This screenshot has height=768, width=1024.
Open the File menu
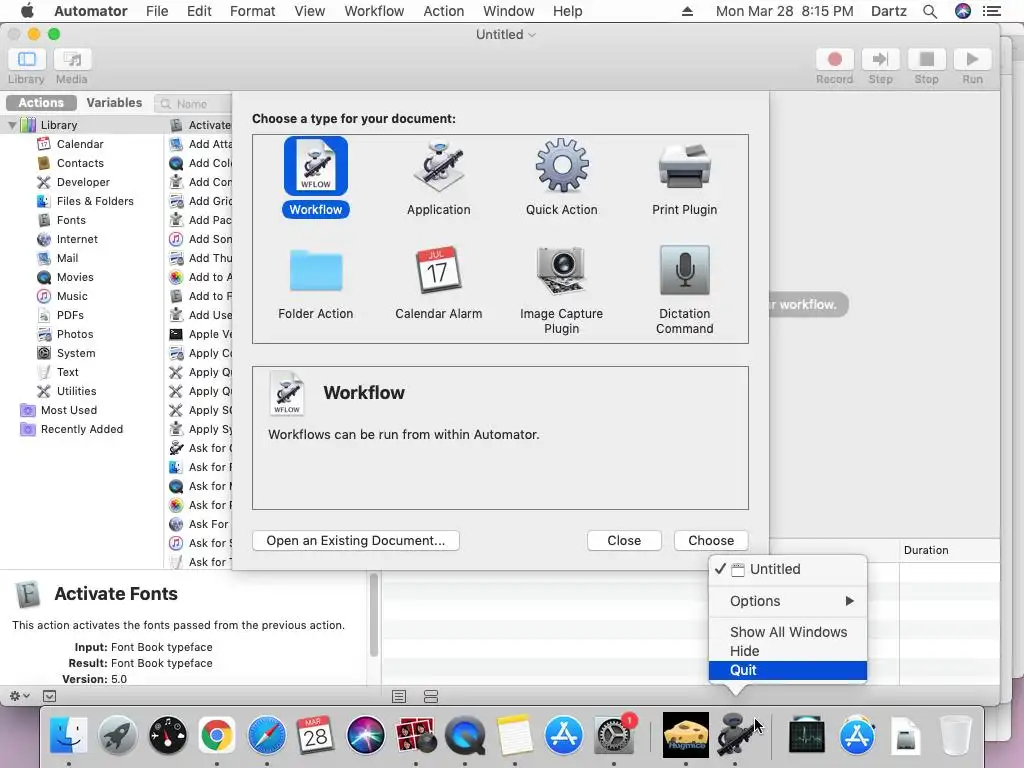pos(157,11)
